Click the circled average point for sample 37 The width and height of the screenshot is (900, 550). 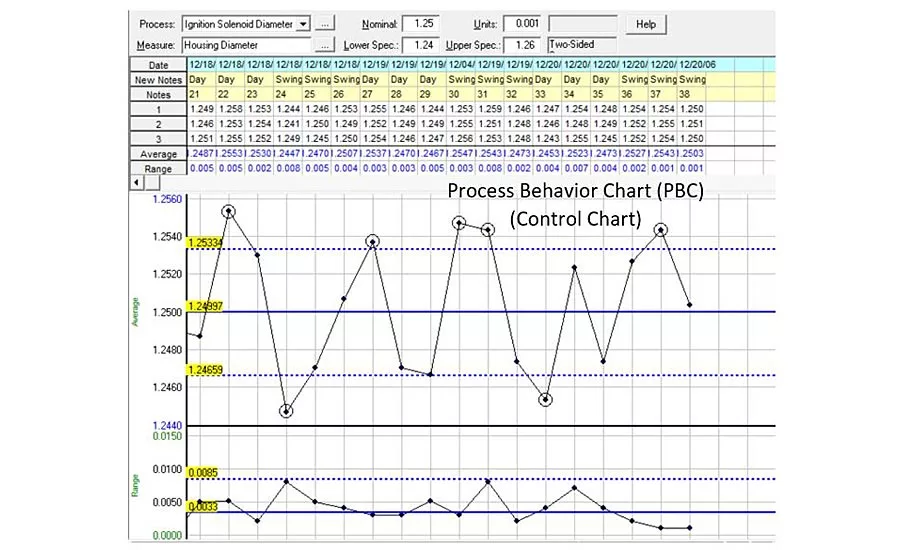[661, 230]
